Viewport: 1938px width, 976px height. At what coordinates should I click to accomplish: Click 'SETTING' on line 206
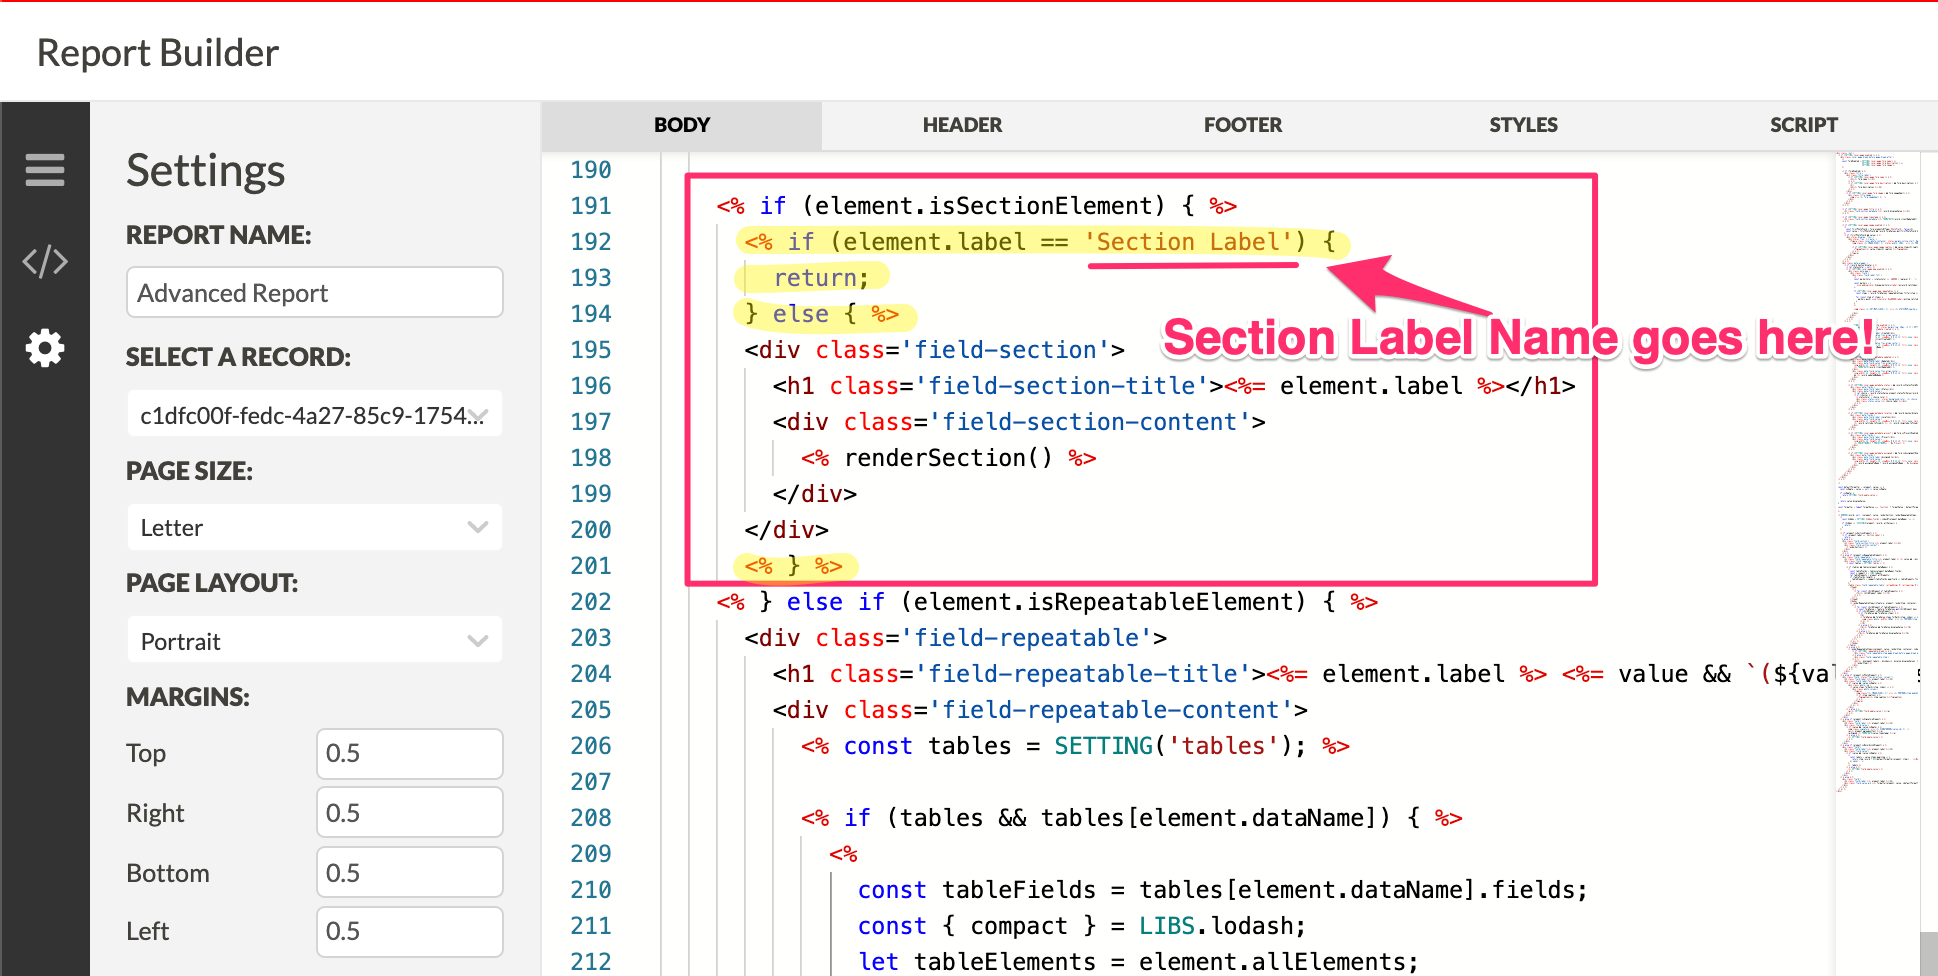[x=1104, y=746]
